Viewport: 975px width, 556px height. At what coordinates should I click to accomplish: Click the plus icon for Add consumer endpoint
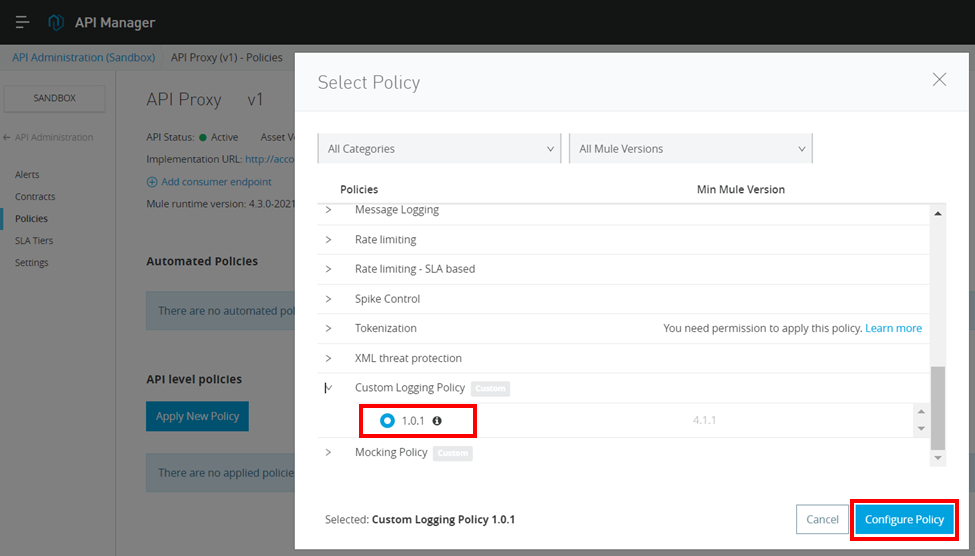pyautogui.click(x=152, y=182)
